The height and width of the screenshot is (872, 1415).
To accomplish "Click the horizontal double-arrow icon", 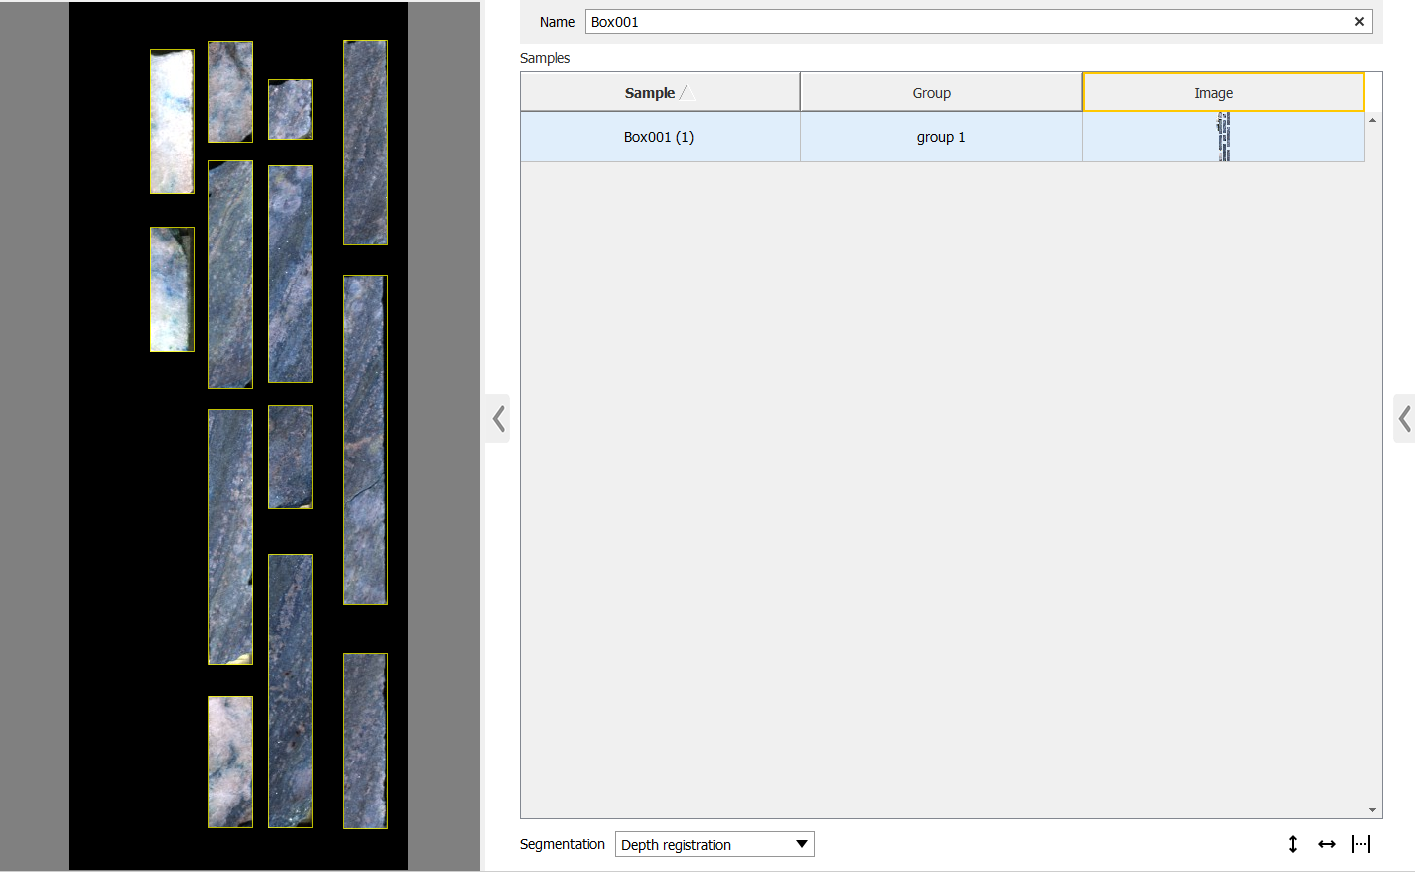I will pos(1327,844).
